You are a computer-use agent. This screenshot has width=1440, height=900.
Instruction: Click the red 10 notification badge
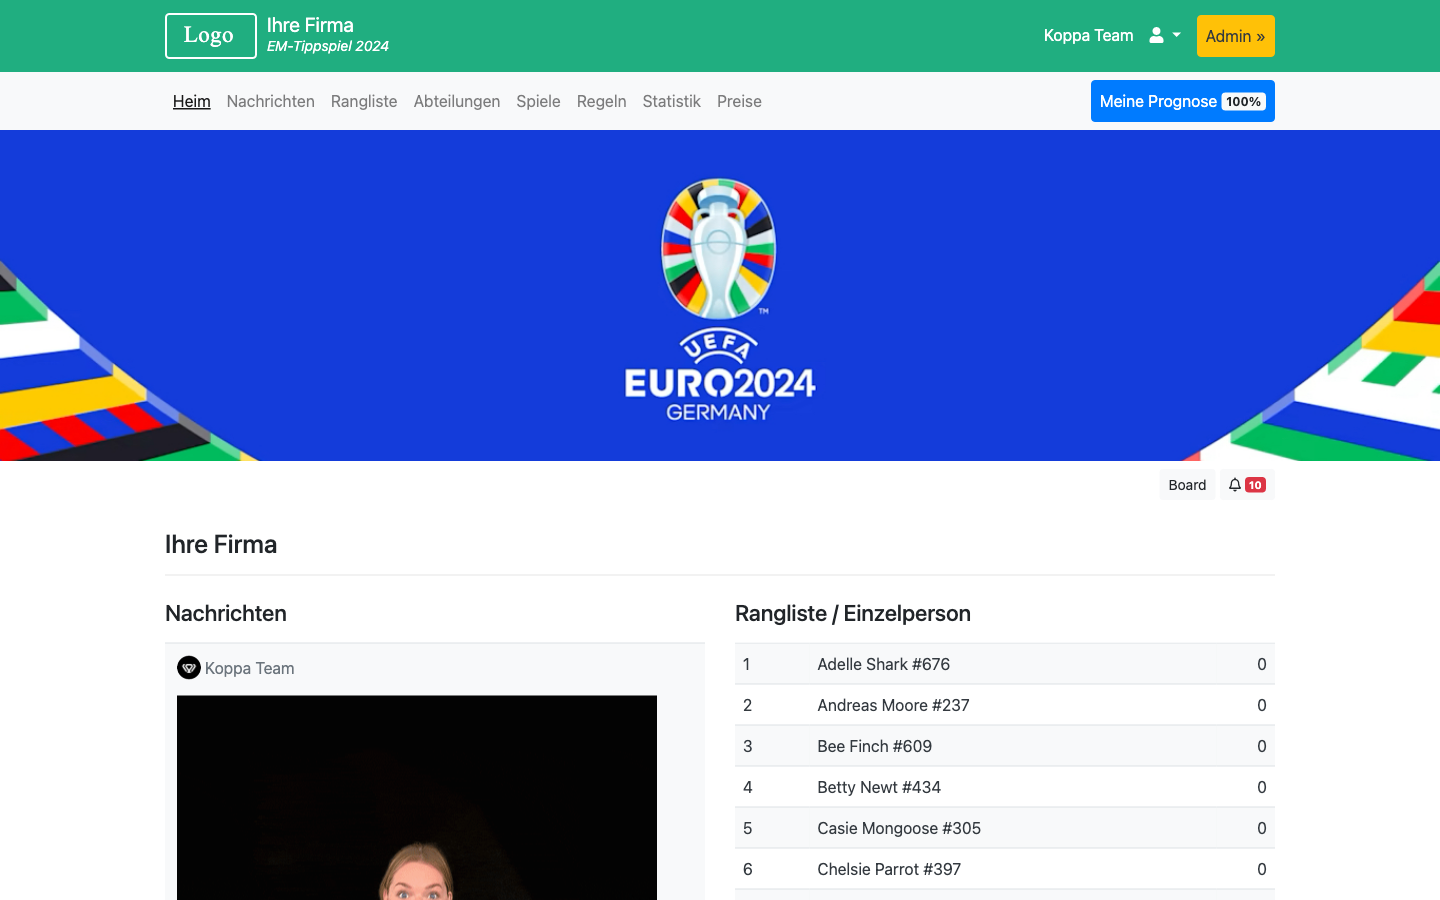coord(1255,485)
